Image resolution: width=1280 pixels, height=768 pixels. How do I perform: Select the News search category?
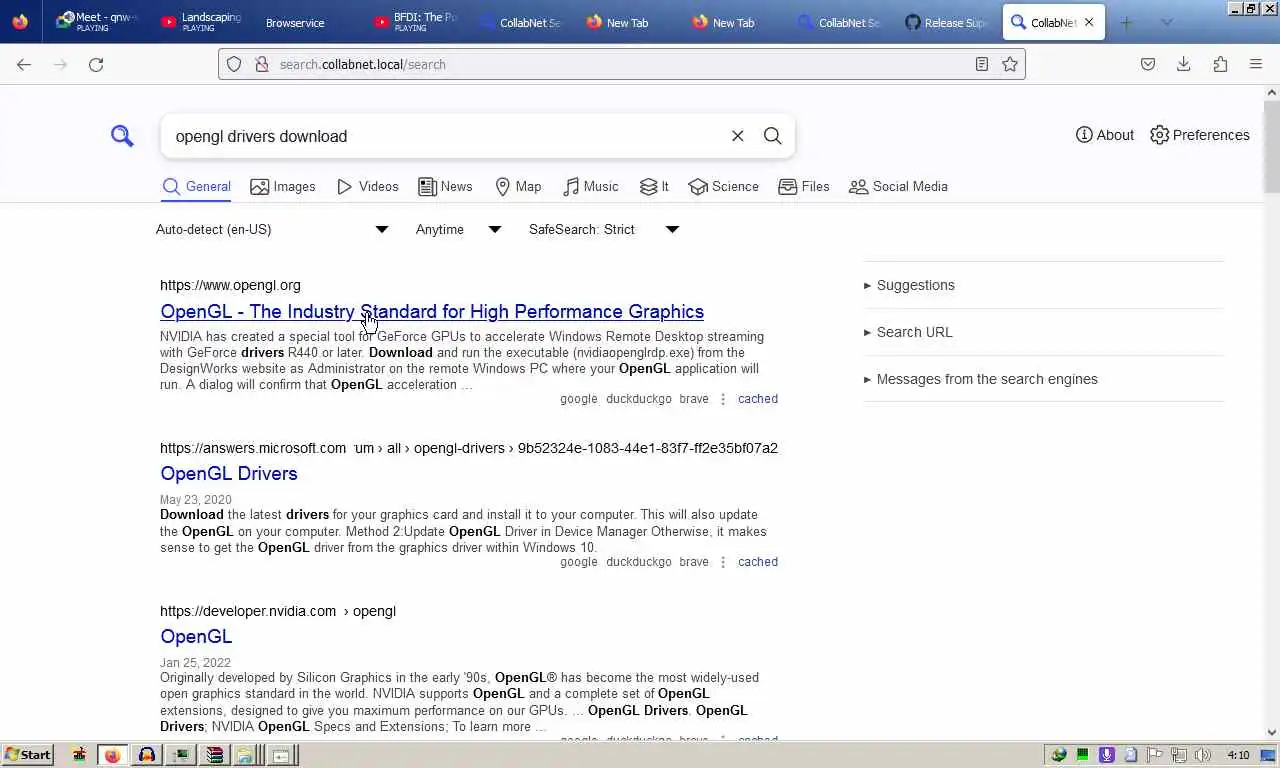click(x=445, y=187)
